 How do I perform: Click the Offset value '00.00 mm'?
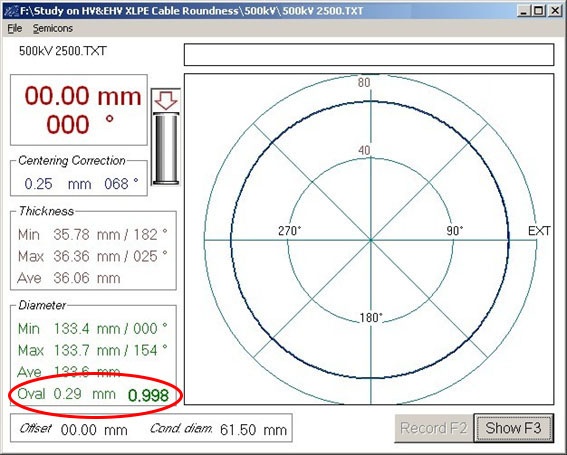click(x=94, y=430)
